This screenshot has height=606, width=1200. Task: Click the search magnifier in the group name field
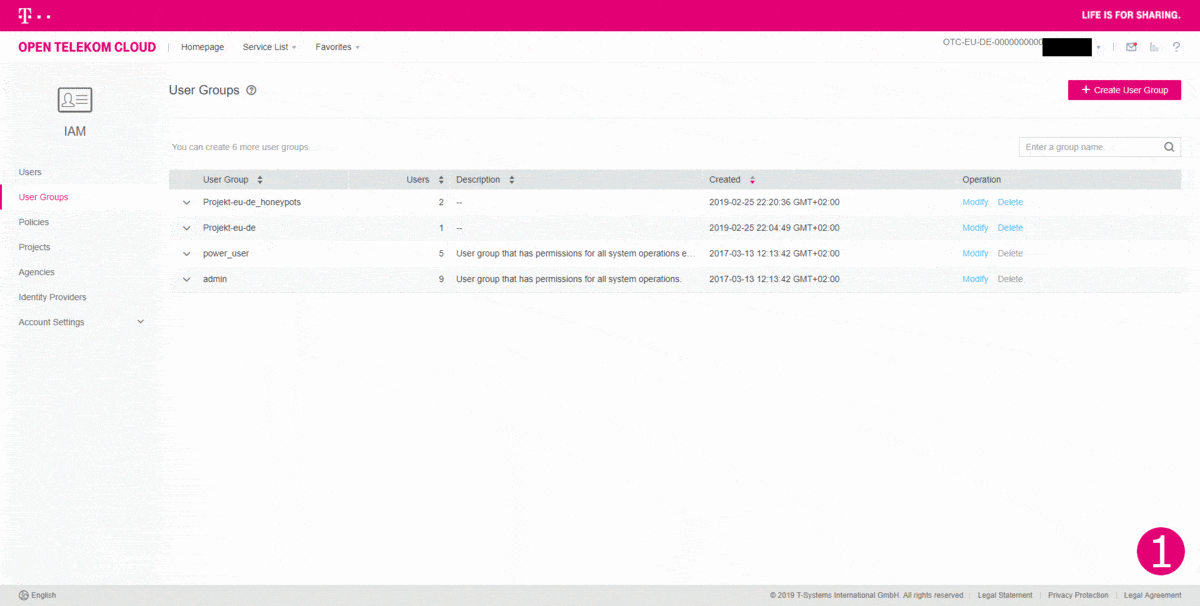point(1169,146)
